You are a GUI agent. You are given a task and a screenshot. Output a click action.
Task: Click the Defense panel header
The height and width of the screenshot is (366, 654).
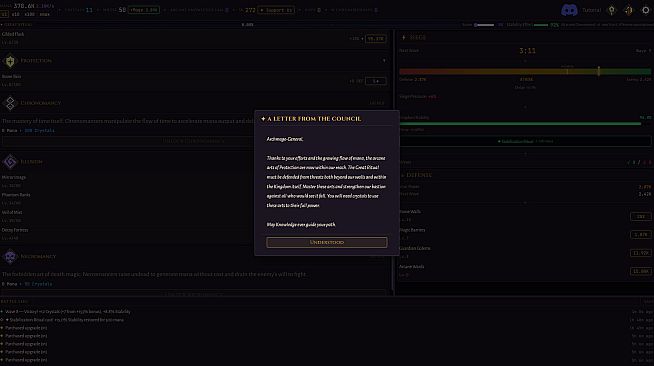pos(419,175)
